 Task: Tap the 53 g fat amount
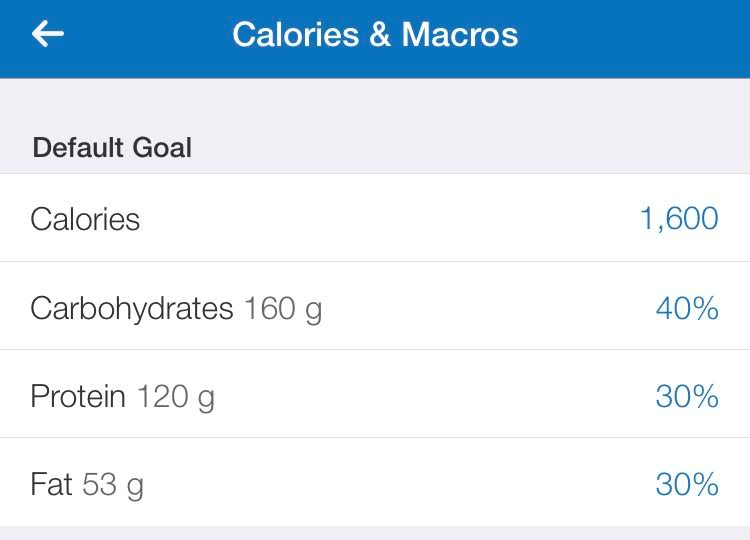[x=113, y=485]
